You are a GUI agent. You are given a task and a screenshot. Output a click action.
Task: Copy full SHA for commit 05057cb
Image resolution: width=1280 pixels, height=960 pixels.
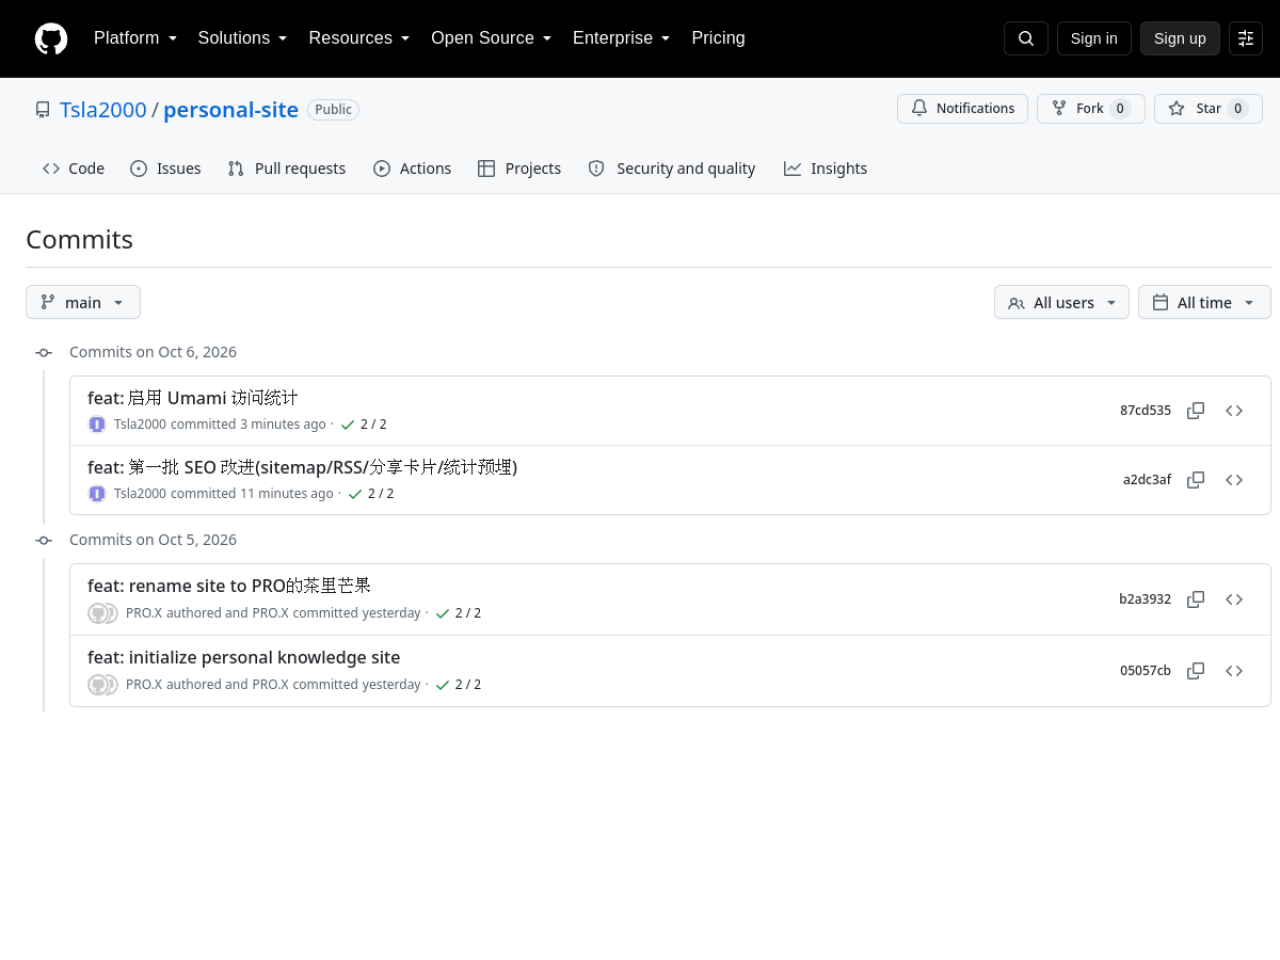(x=1196, y=671)
